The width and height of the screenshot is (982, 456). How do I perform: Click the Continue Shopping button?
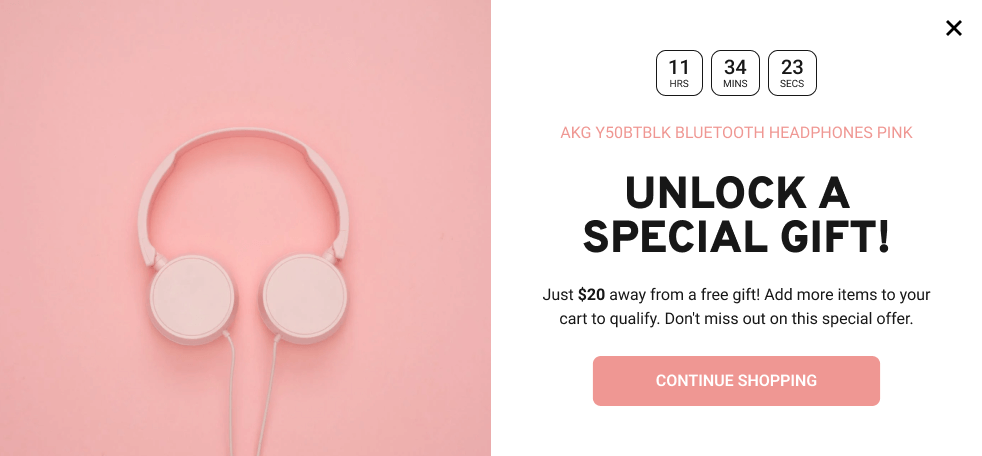tap(736, 381)
